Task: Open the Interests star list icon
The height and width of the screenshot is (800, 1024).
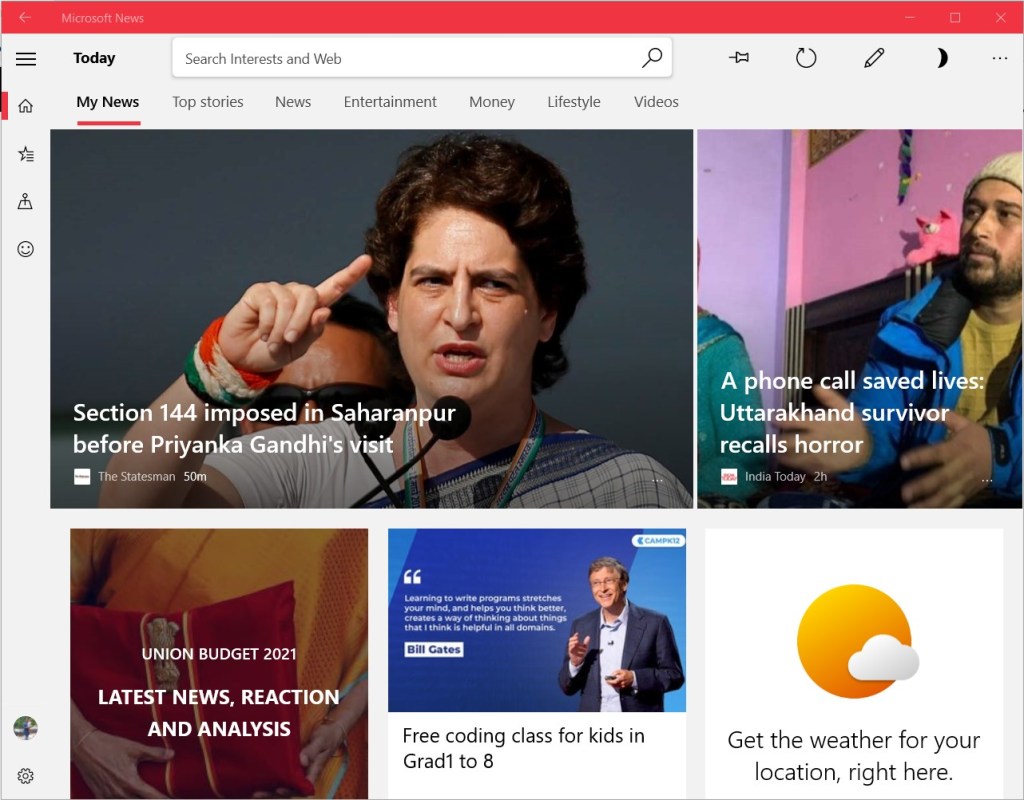Action: click(x=26, y=154)
